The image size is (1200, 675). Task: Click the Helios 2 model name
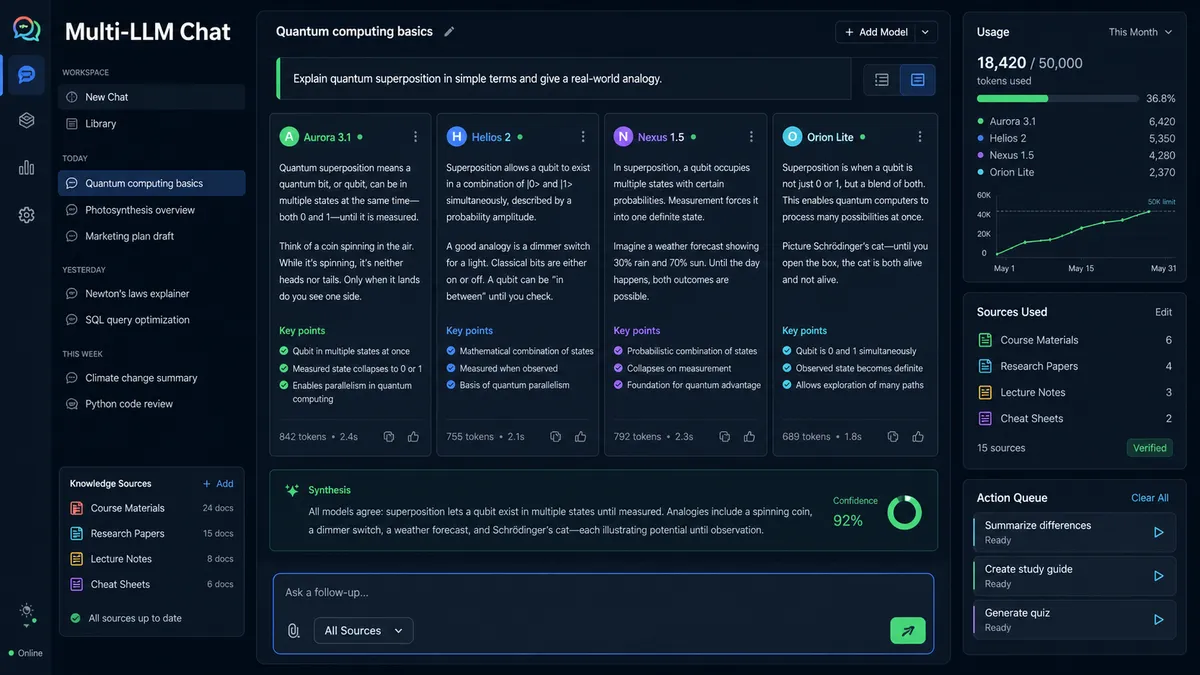pyautogui.click(x=491, y=137)
